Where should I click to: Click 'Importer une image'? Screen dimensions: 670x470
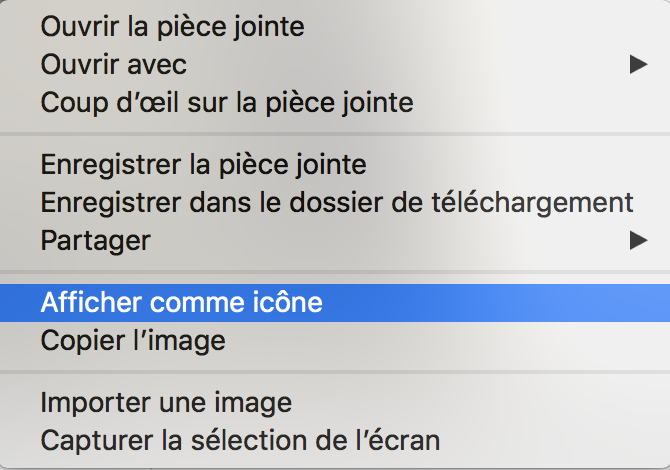coord(166,402)
